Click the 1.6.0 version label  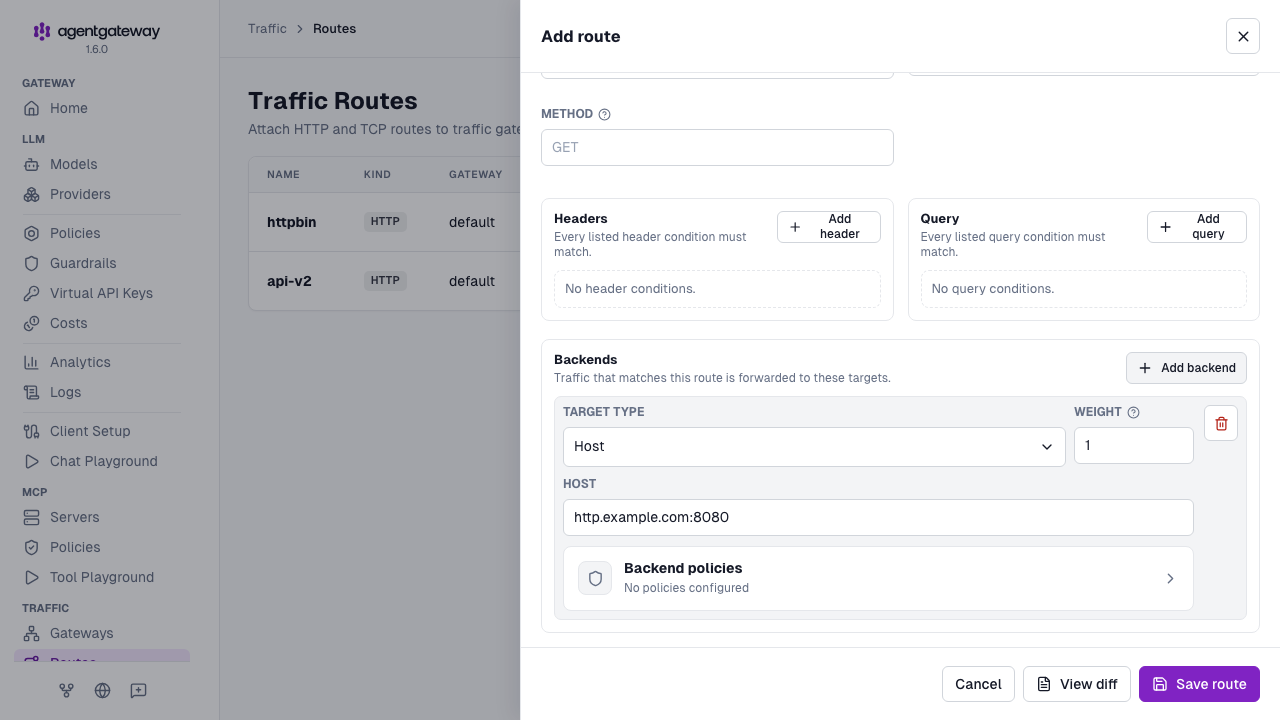tap(96, 49)
